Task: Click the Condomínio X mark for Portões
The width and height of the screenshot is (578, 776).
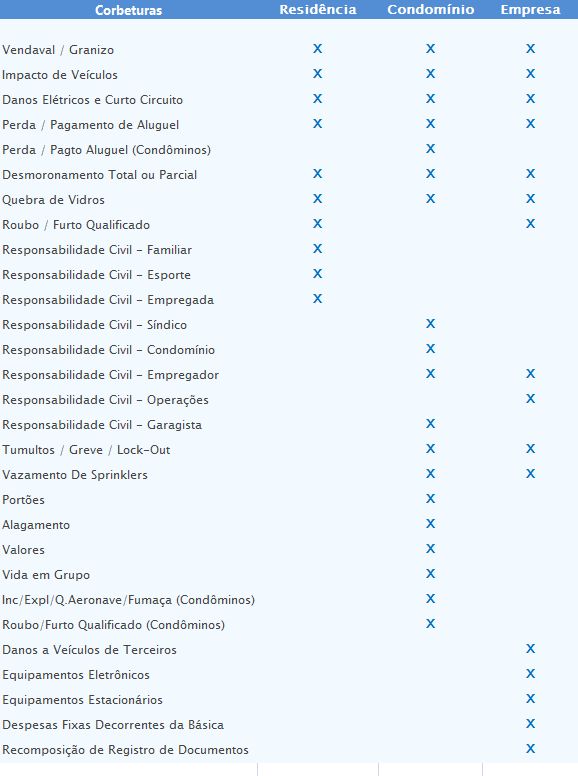Action: coord(431,498)
